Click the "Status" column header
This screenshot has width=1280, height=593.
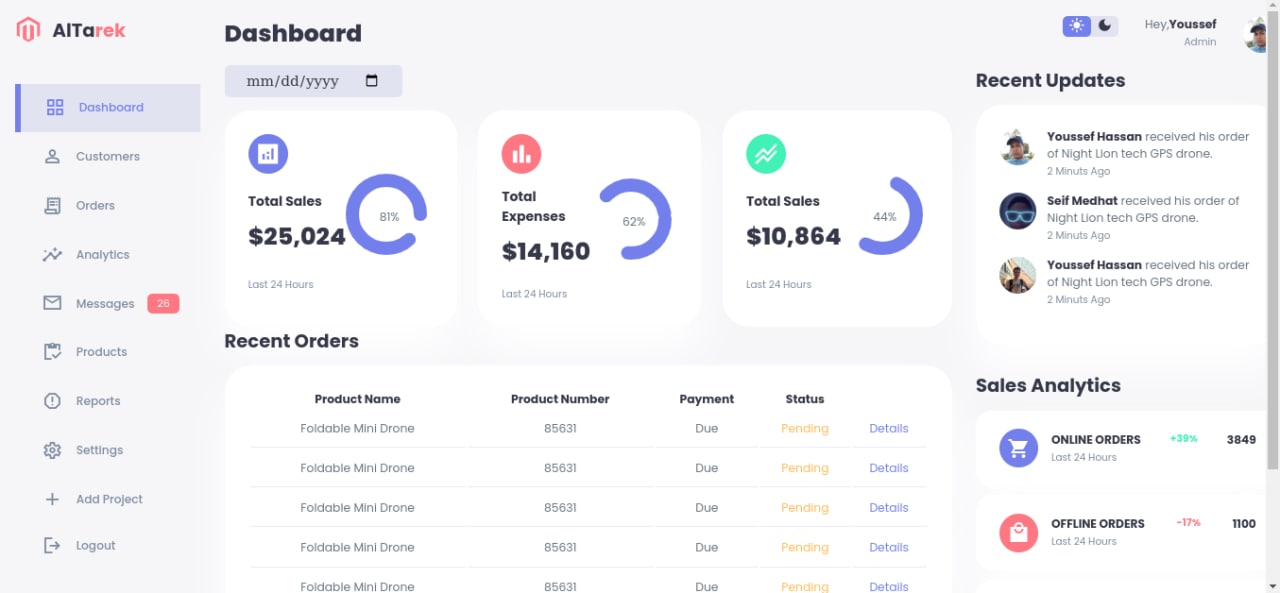(805, 399)
